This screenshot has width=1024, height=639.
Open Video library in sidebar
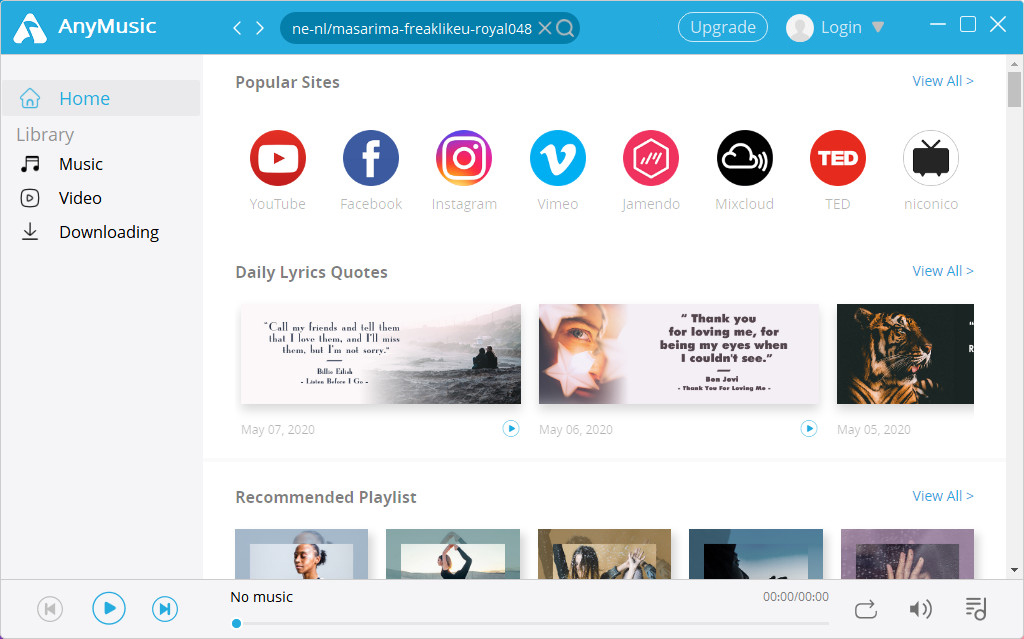pos(80,198)
